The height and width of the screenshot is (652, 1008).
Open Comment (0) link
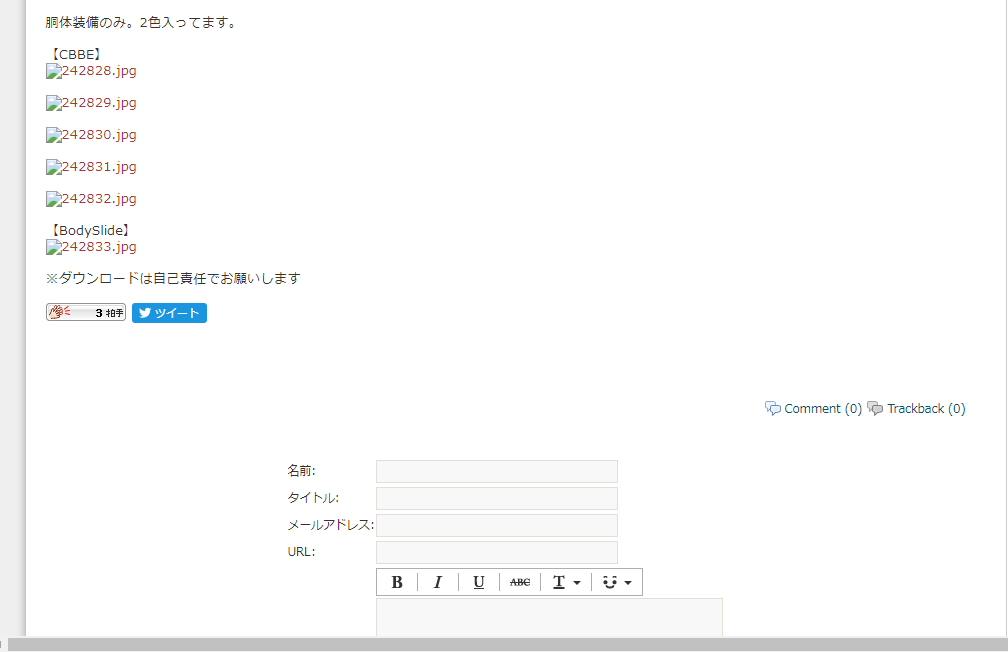(x=823, y=408)
